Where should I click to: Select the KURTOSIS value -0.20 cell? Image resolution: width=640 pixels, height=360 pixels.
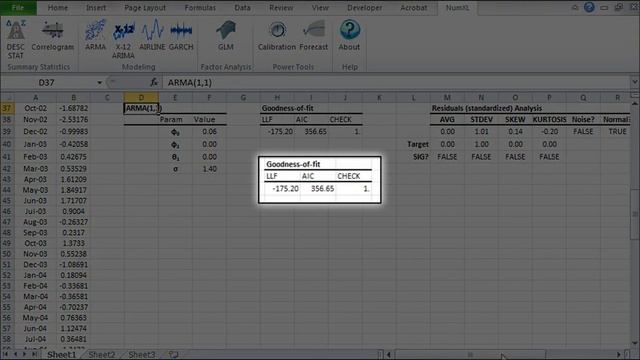[x=549, y=131]
